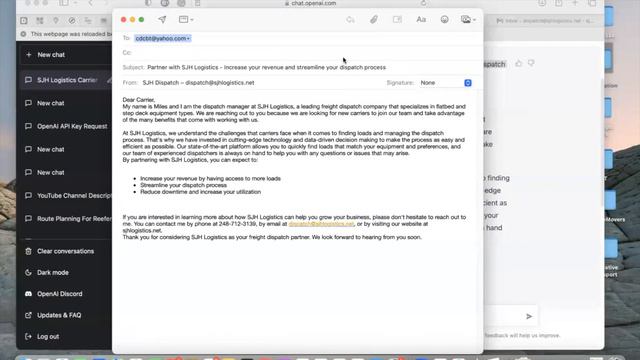Screen dimensions: 640x360
Task: Click Clear conversations in ChatGPT sidebar
Action: (60, 251)
